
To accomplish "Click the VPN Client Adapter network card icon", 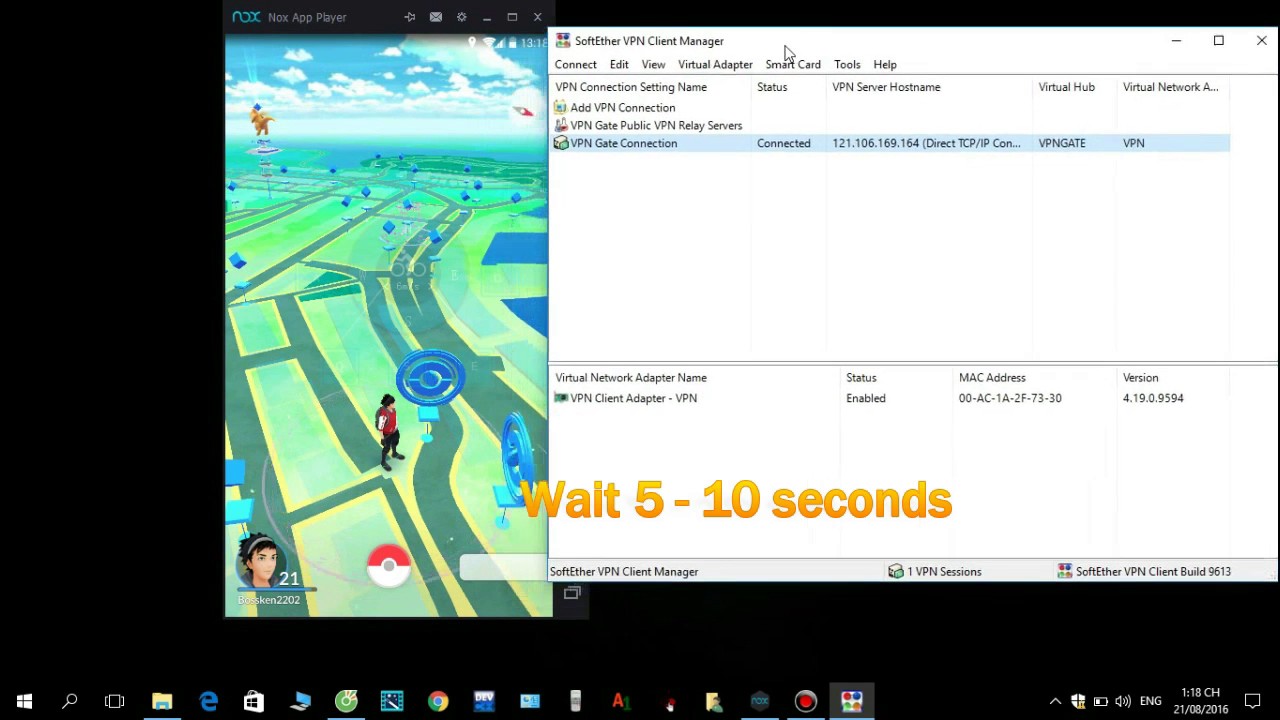I will pyautogui.click(x=561, y=398).
